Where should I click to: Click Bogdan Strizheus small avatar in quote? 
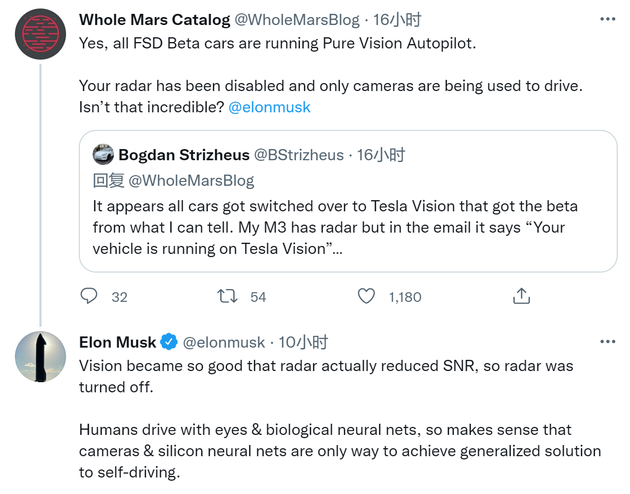(103, 155)
